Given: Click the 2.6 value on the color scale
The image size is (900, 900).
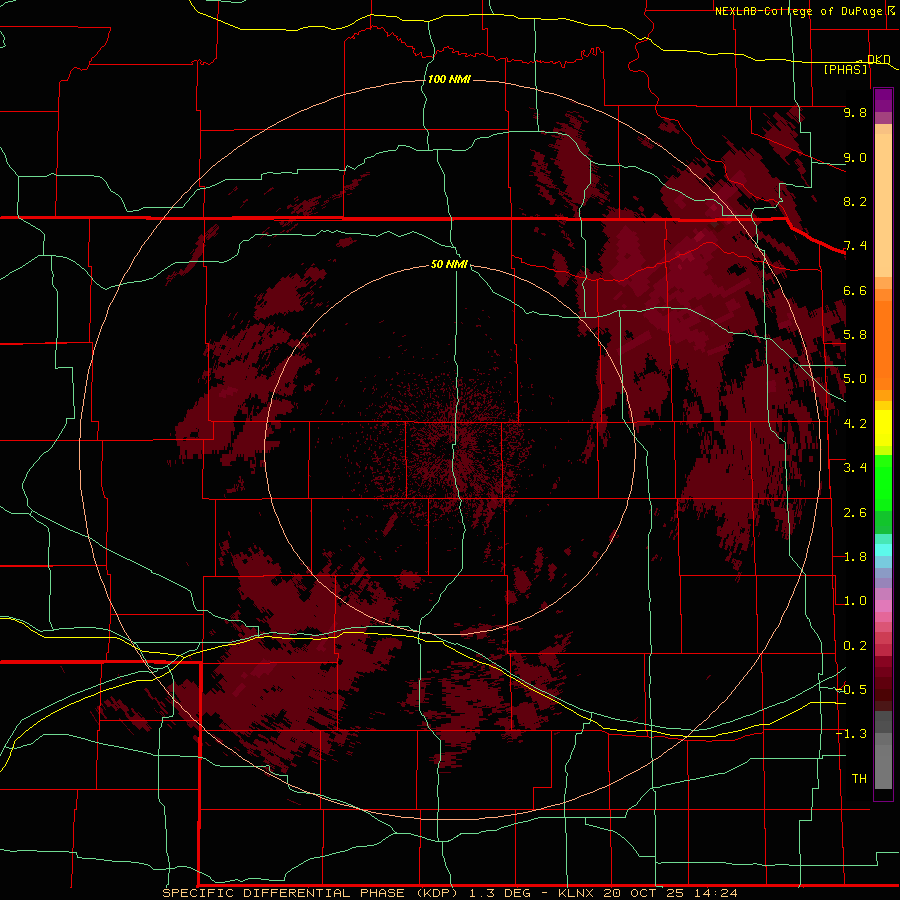Looking at the screenshot, I should pyautogui.click(x=855, y=512).
